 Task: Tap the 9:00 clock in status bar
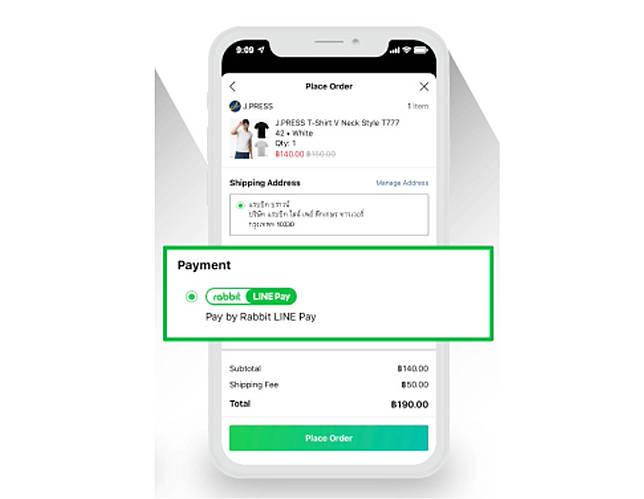(245, 50)
